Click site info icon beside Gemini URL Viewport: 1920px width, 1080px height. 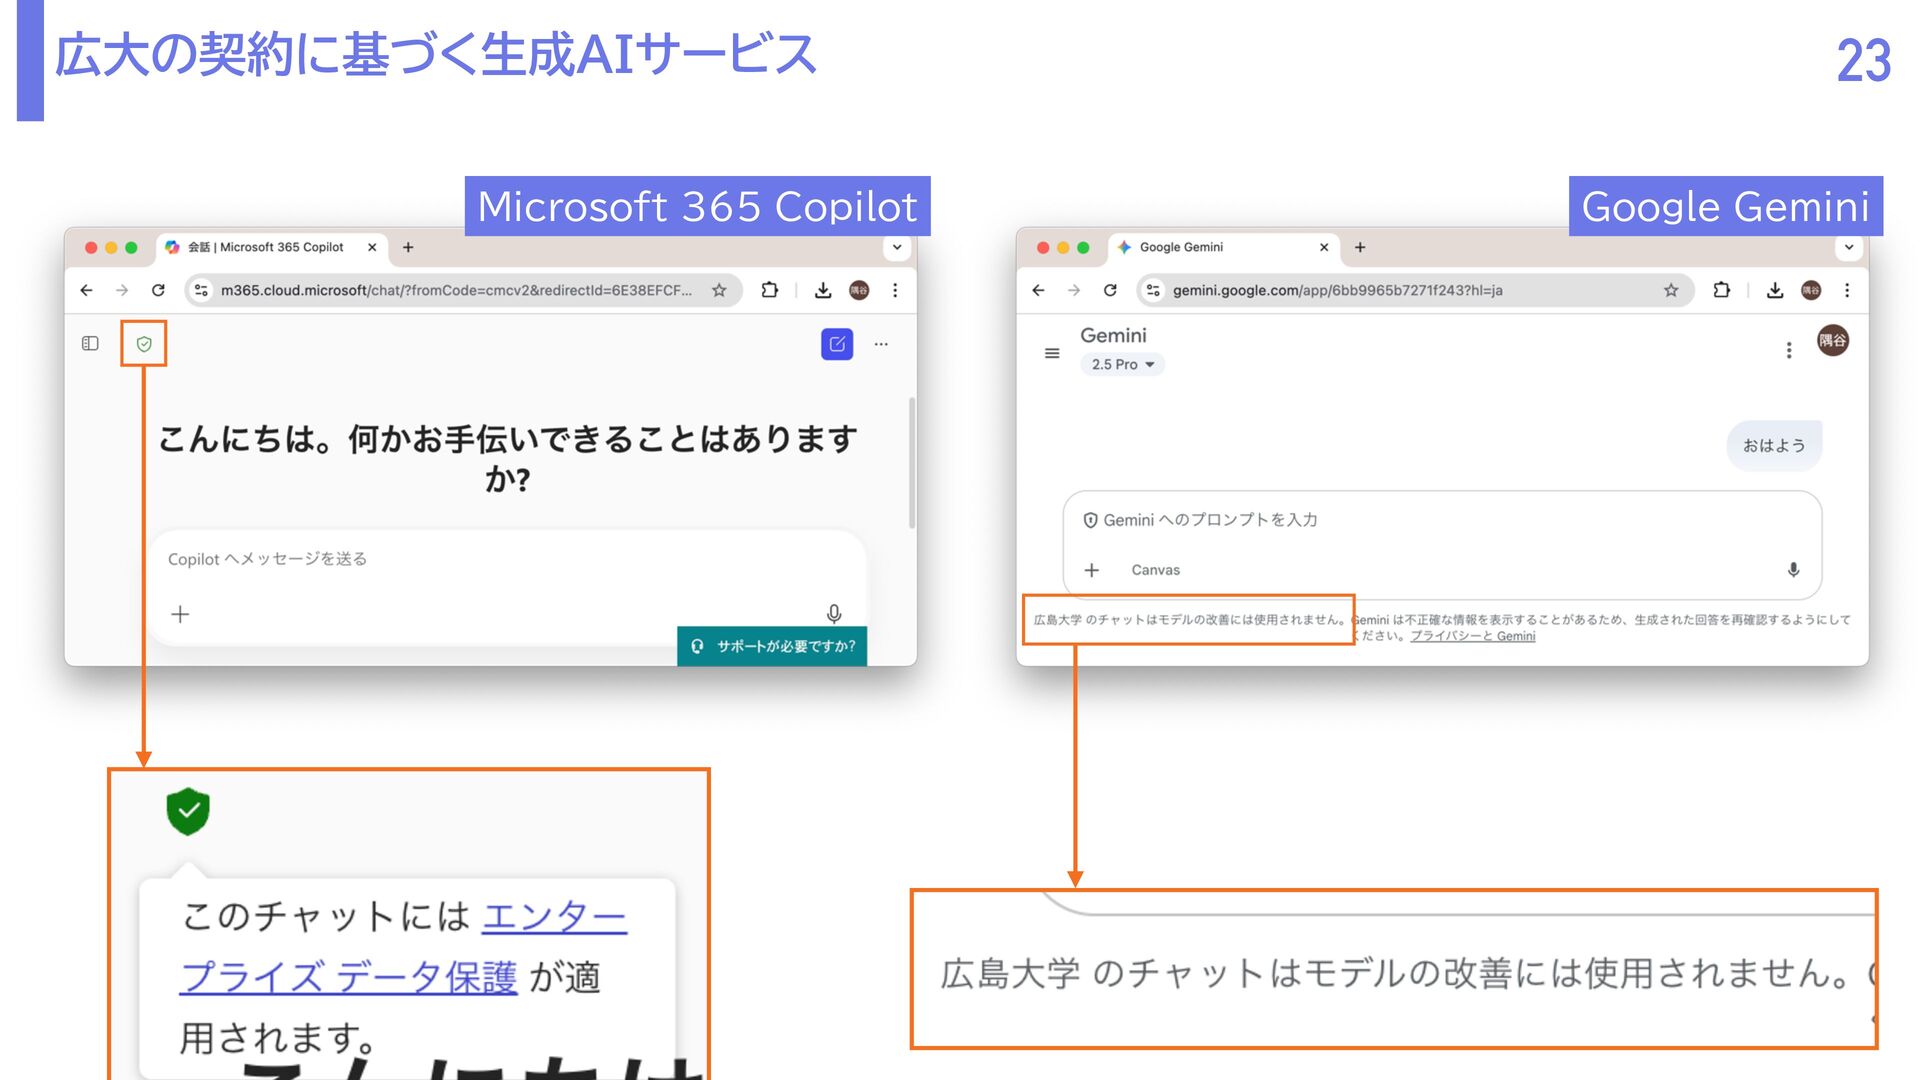pos(1153,290)
